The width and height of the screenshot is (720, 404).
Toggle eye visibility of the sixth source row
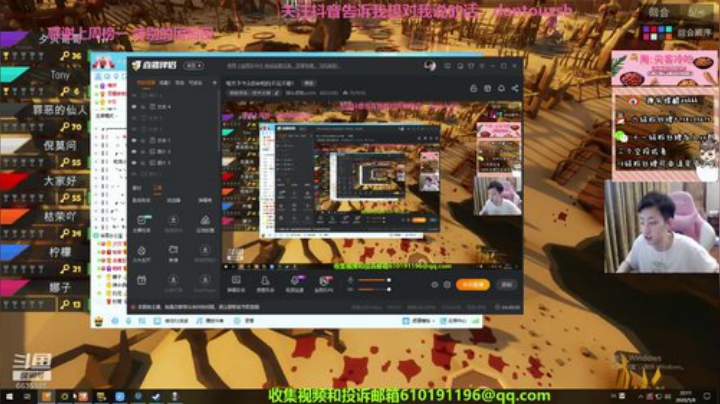pos(134,152)
